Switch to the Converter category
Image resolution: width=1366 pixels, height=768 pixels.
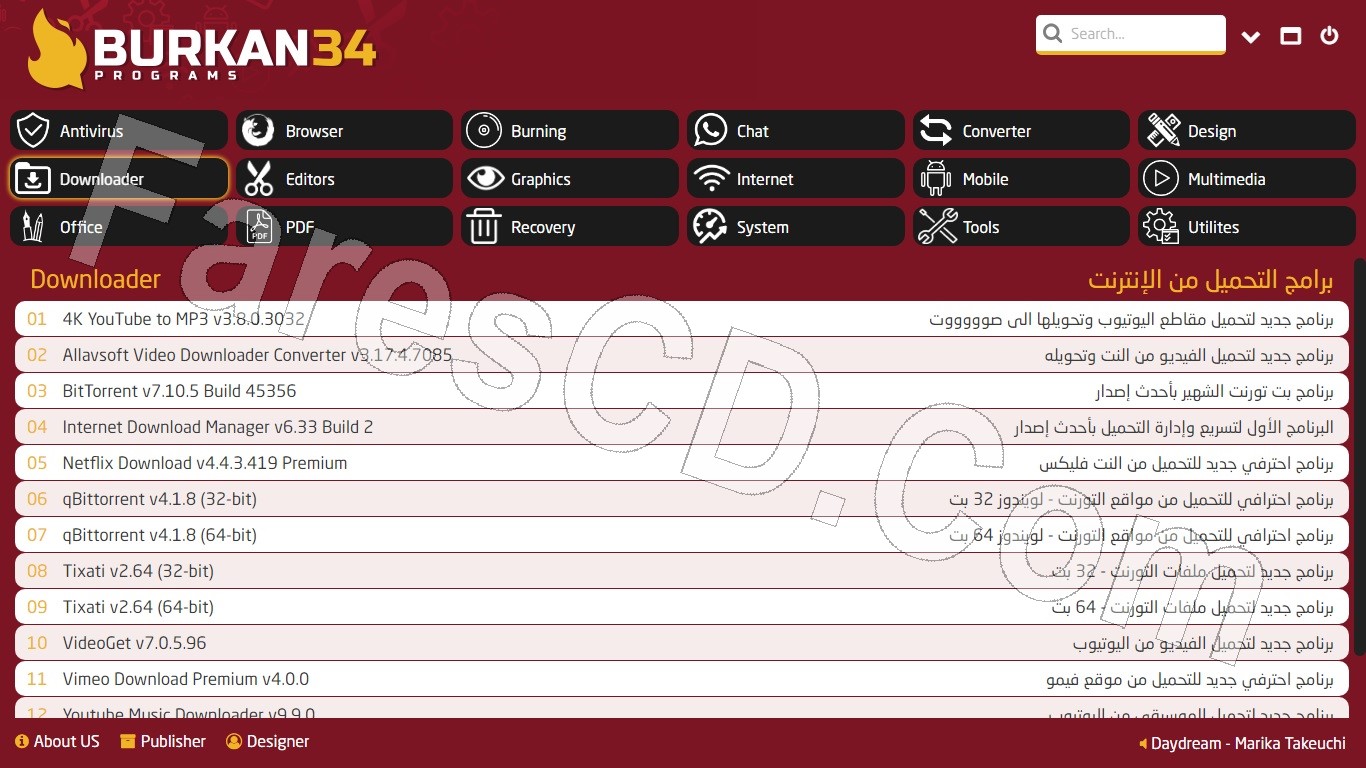pos(1021,131)
